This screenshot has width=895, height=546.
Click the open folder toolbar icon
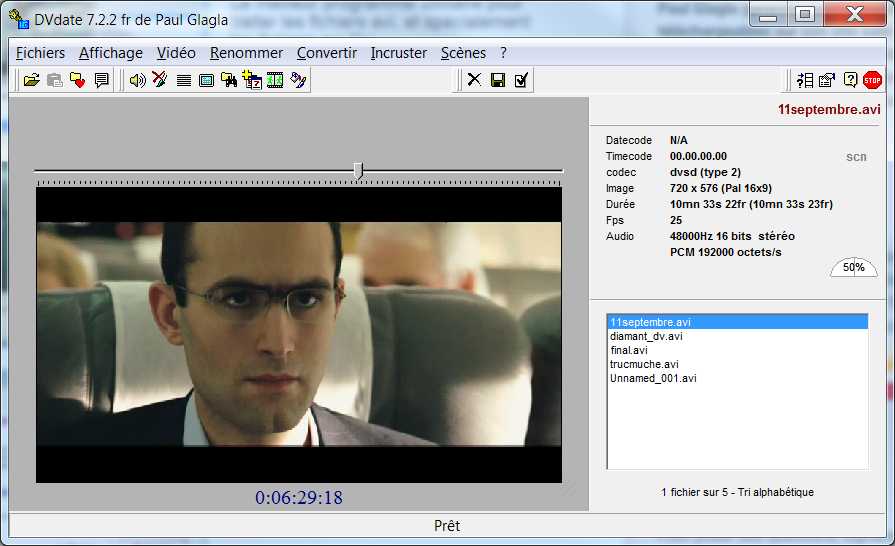pyautogui.click(x=31, y=80)
